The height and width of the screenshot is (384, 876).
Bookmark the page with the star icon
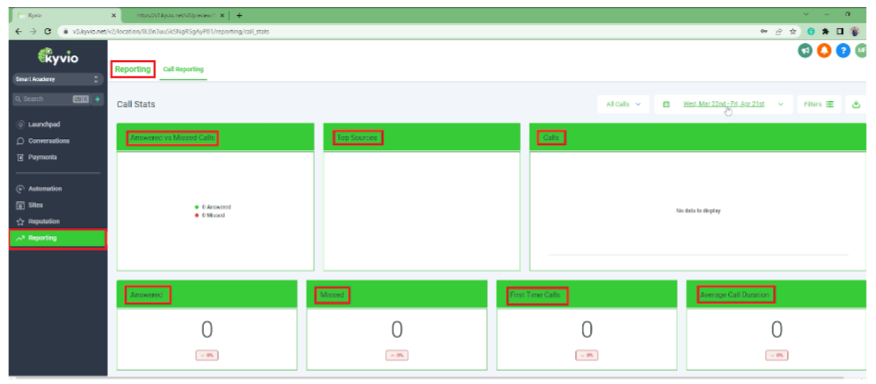pyautogui.click(x=792, y=32)
